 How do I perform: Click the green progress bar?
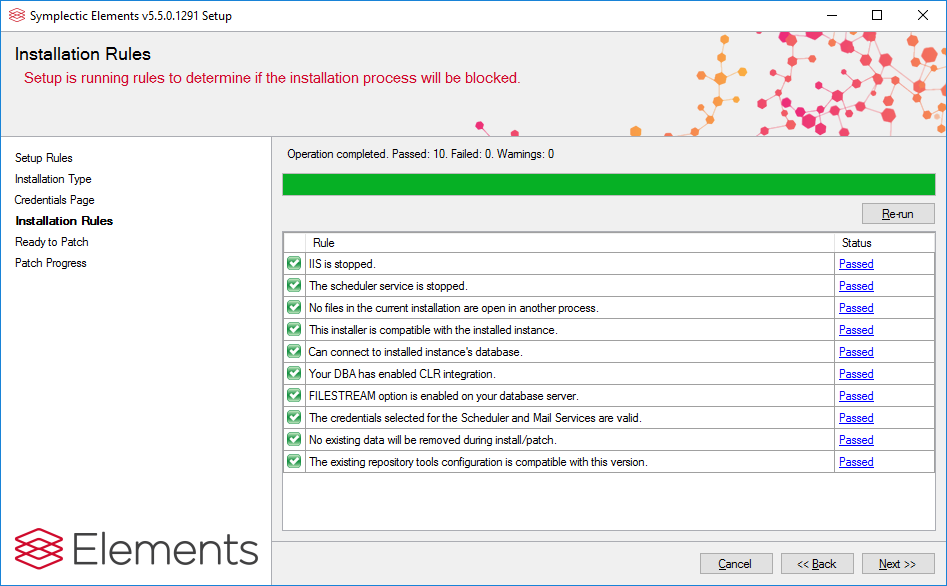pyautogui.click(x=608, y=184)
